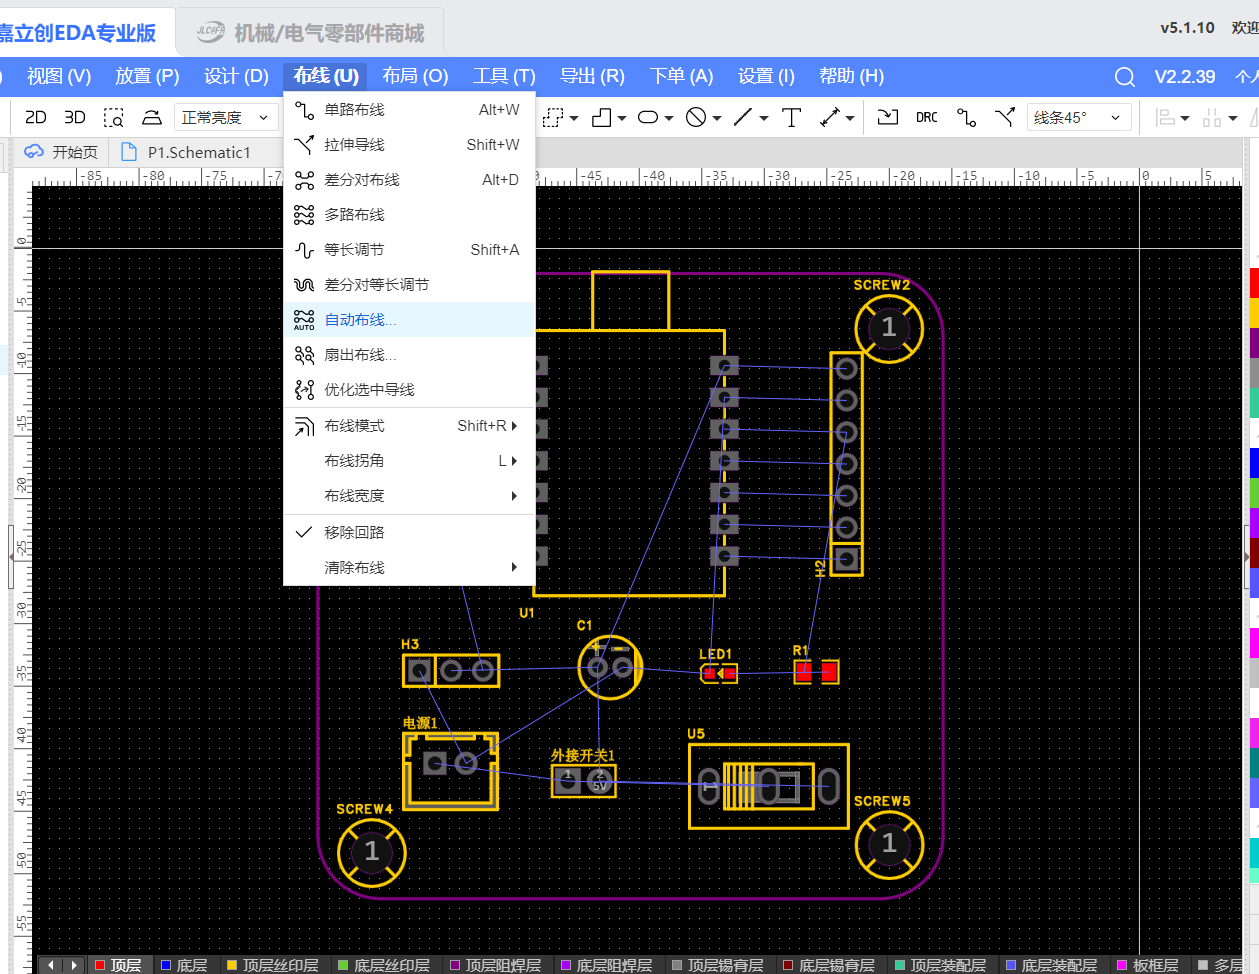Select the Text (T) tool
The height and width of the screenshot is (974, 1259).
click(791, 117)
